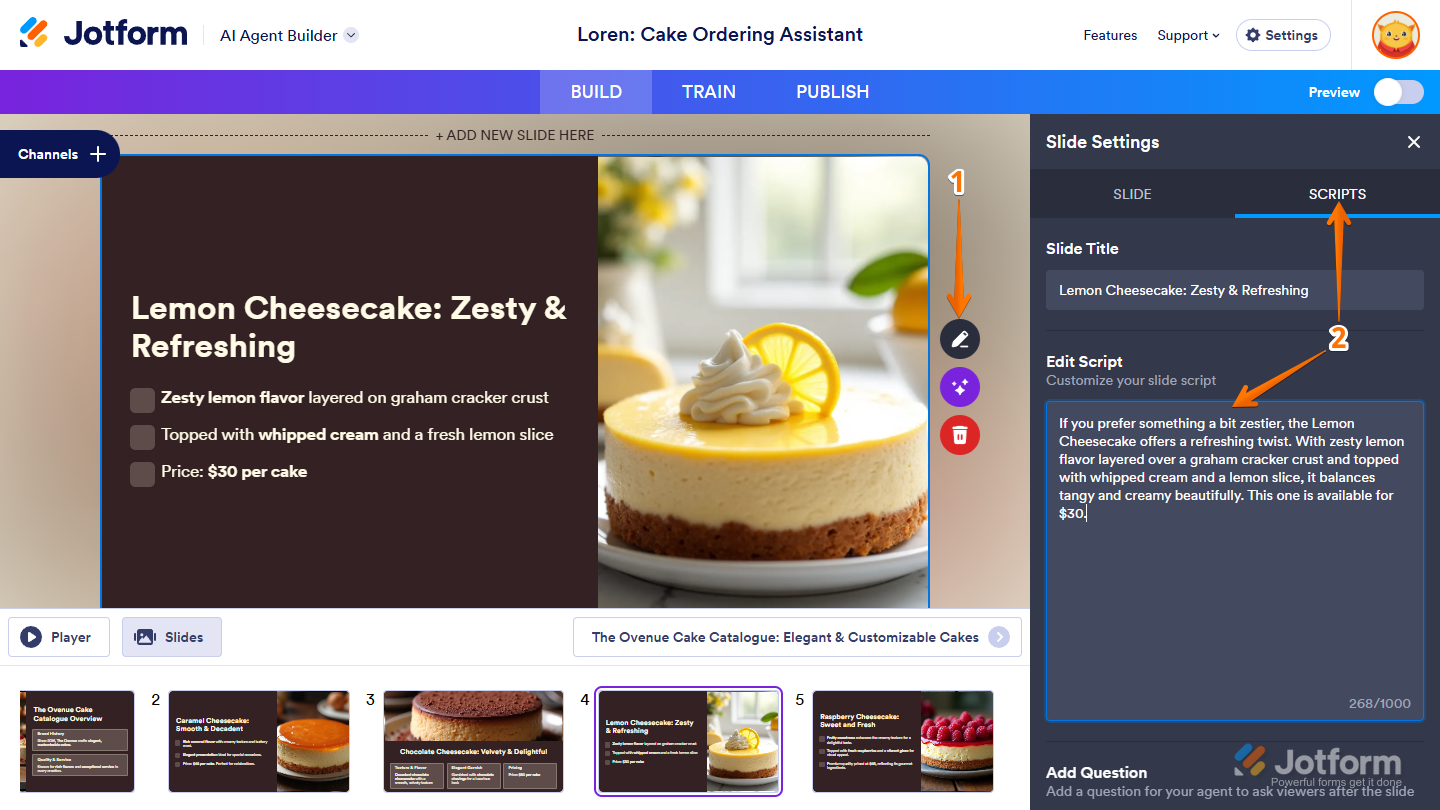The width and height of the screenshot is (1440, 810).
Task: Click the Player button
Action: pyautogui.click(x=59, y=637)
